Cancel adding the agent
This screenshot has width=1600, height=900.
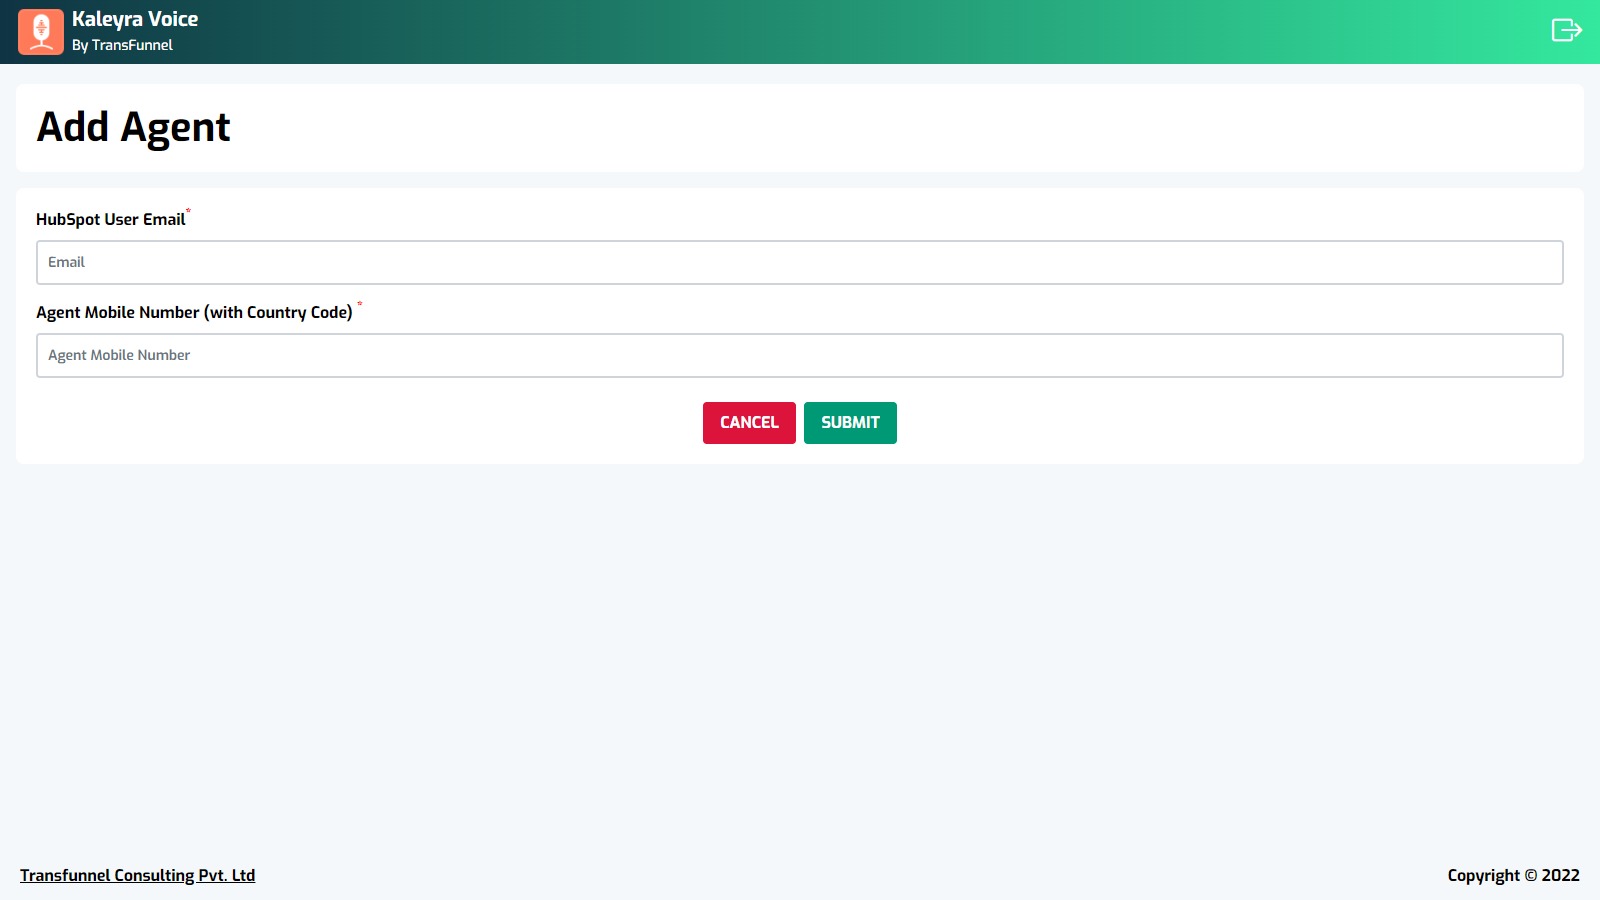click(749, 423)
